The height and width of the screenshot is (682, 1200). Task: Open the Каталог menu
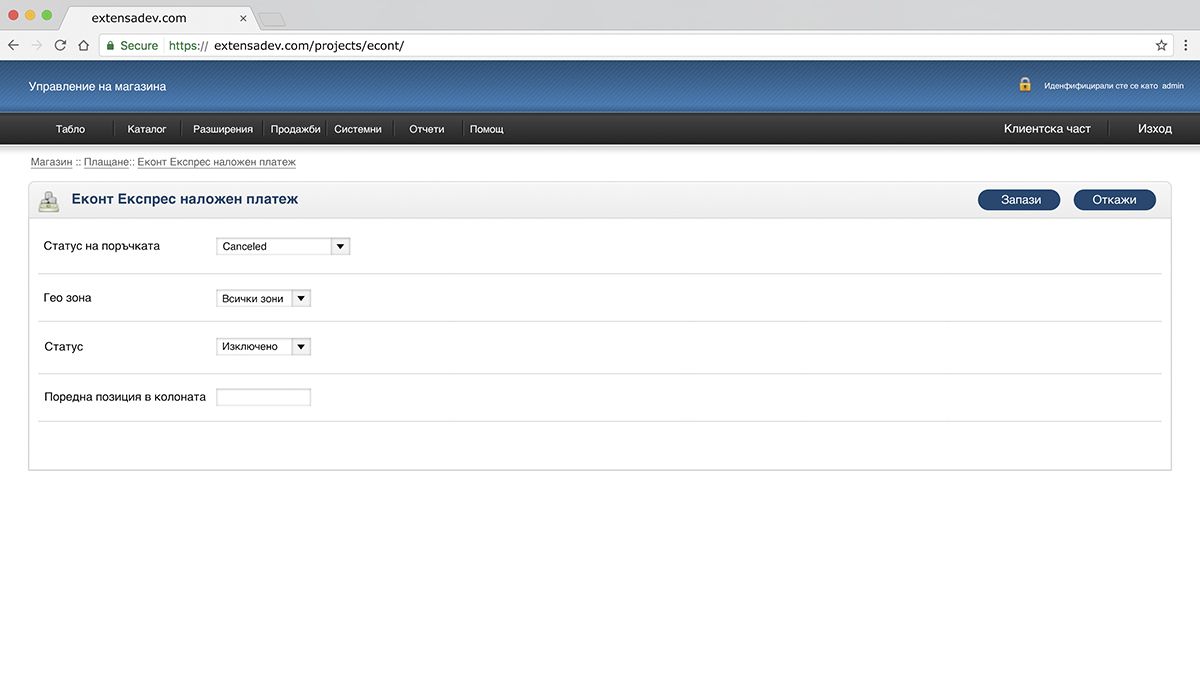[x=147, y=129]
